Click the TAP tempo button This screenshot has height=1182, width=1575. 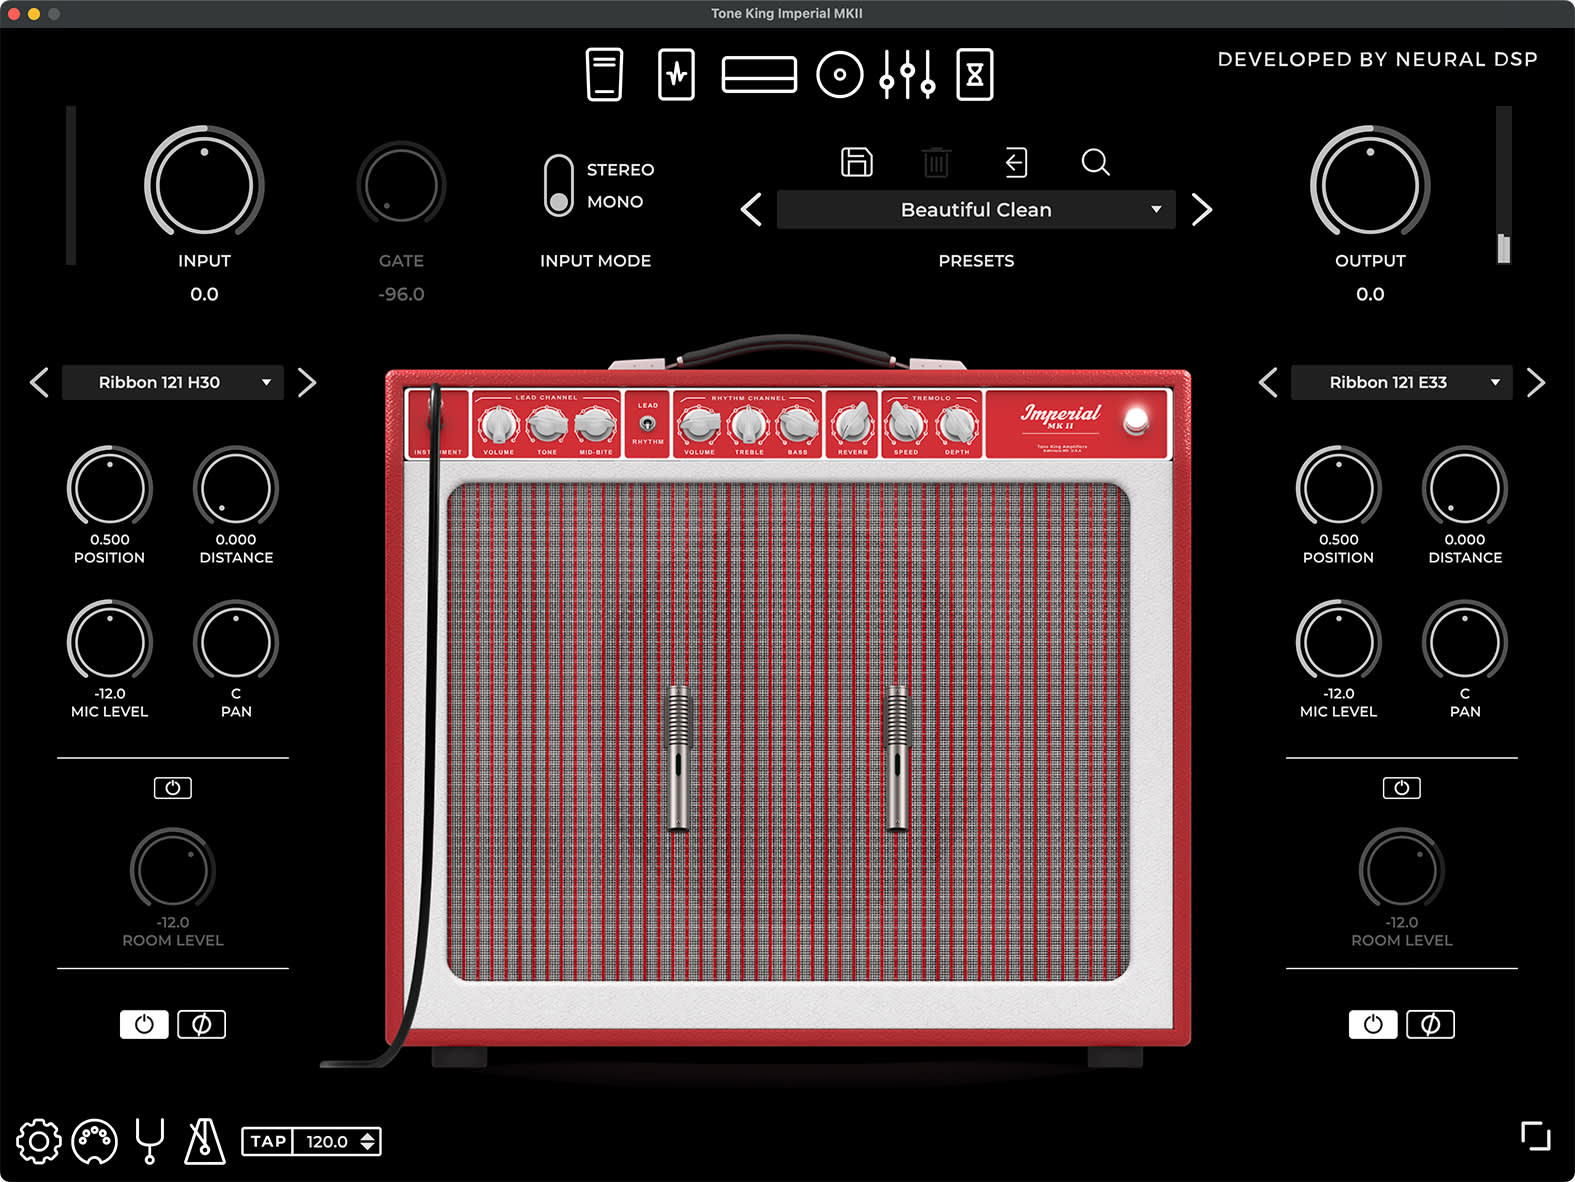click(x=268, y=1141)
